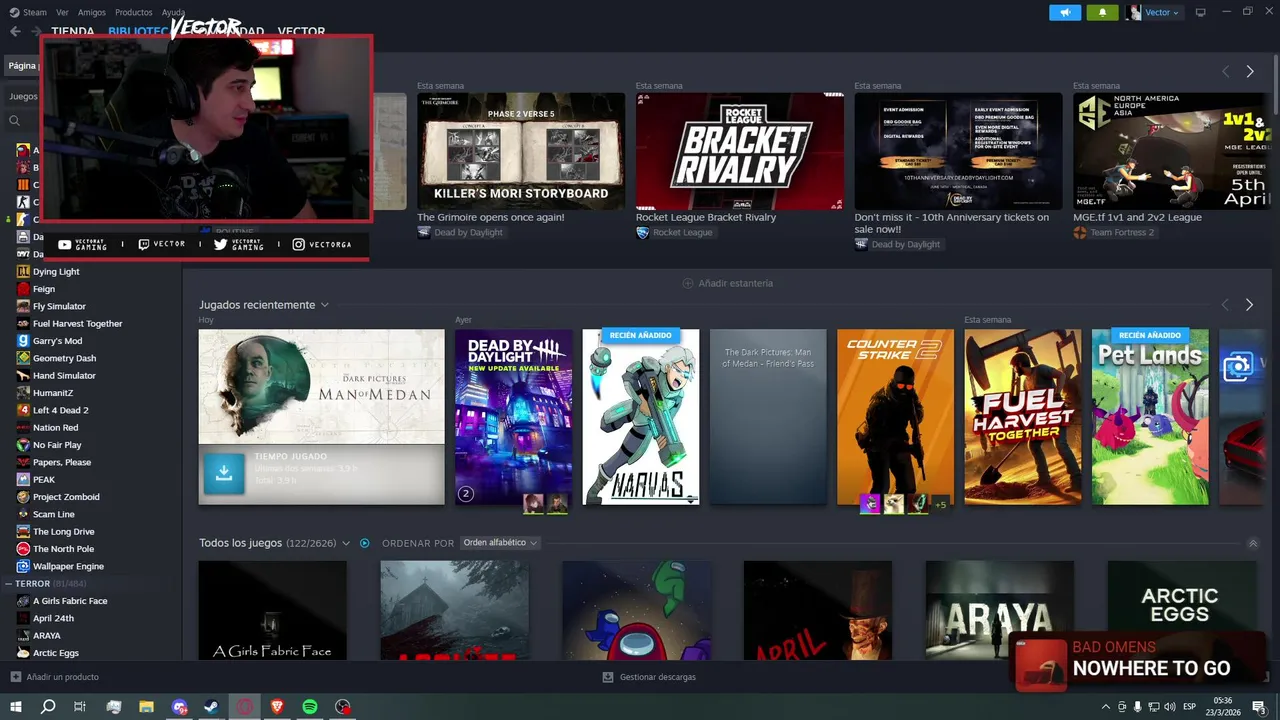Click the Geometry Dash list icon
The width and height of the screenshot is (1280, 720).
click(23, 358)
